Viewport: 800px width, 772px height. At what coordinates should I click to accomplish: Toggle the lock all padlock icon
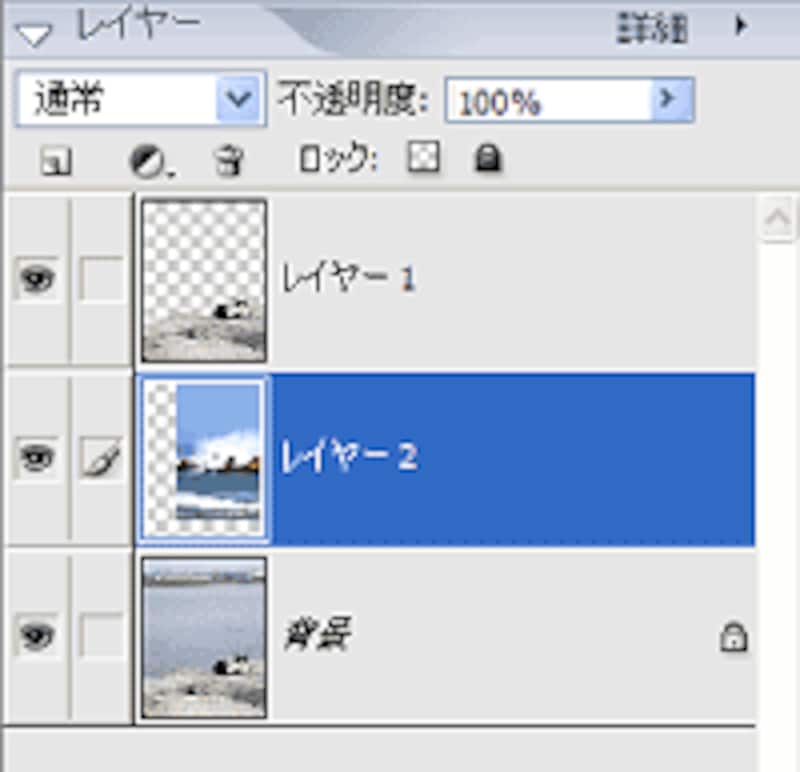(488, 158)
